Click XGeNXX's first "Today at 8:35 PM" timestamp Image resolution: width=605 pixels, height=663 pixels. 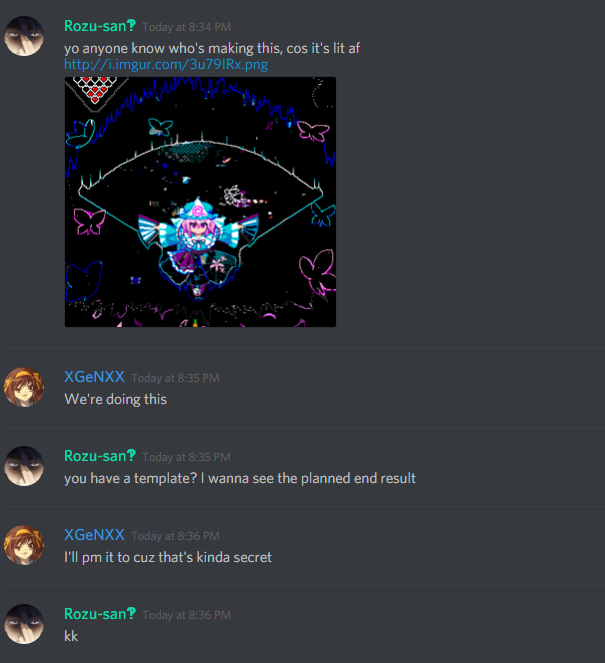tap(175, 378)
